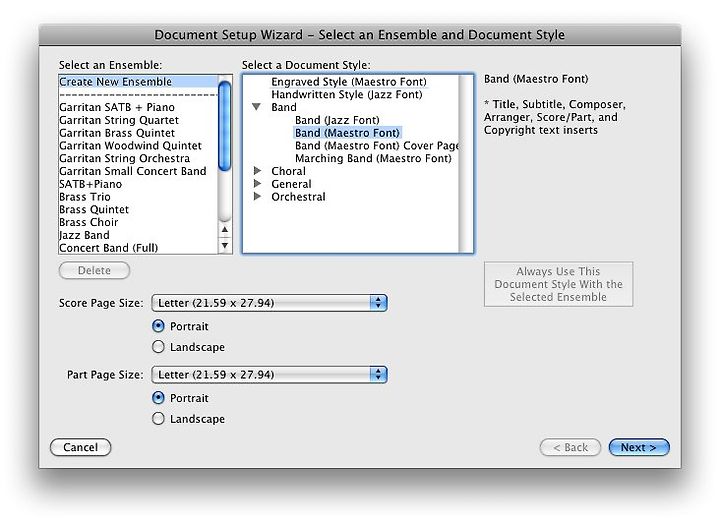Image resolution: width=720 pixels, height=522 pixels.
Task: Click the ensemble list blue scrollbar thumb
Action: coord(225,126)
